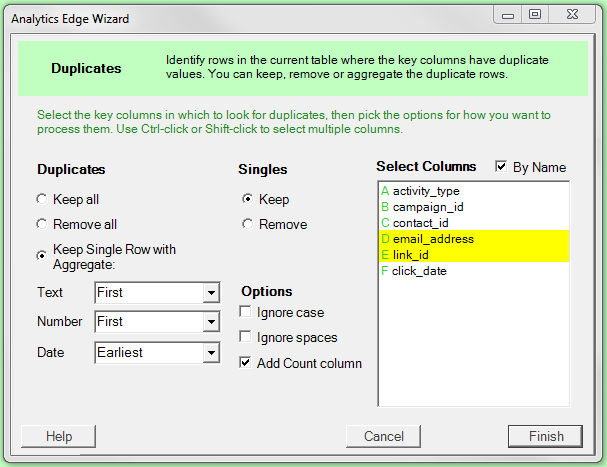Pick the contact_id column

point(421,223)
